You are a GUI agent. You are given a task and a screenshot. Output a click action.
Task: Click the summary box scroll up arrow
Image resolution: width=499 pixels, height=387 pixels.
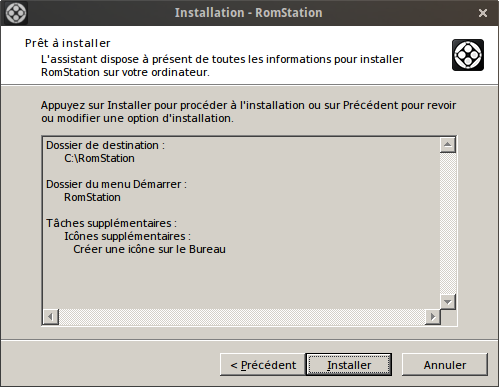tap(448, 145)
